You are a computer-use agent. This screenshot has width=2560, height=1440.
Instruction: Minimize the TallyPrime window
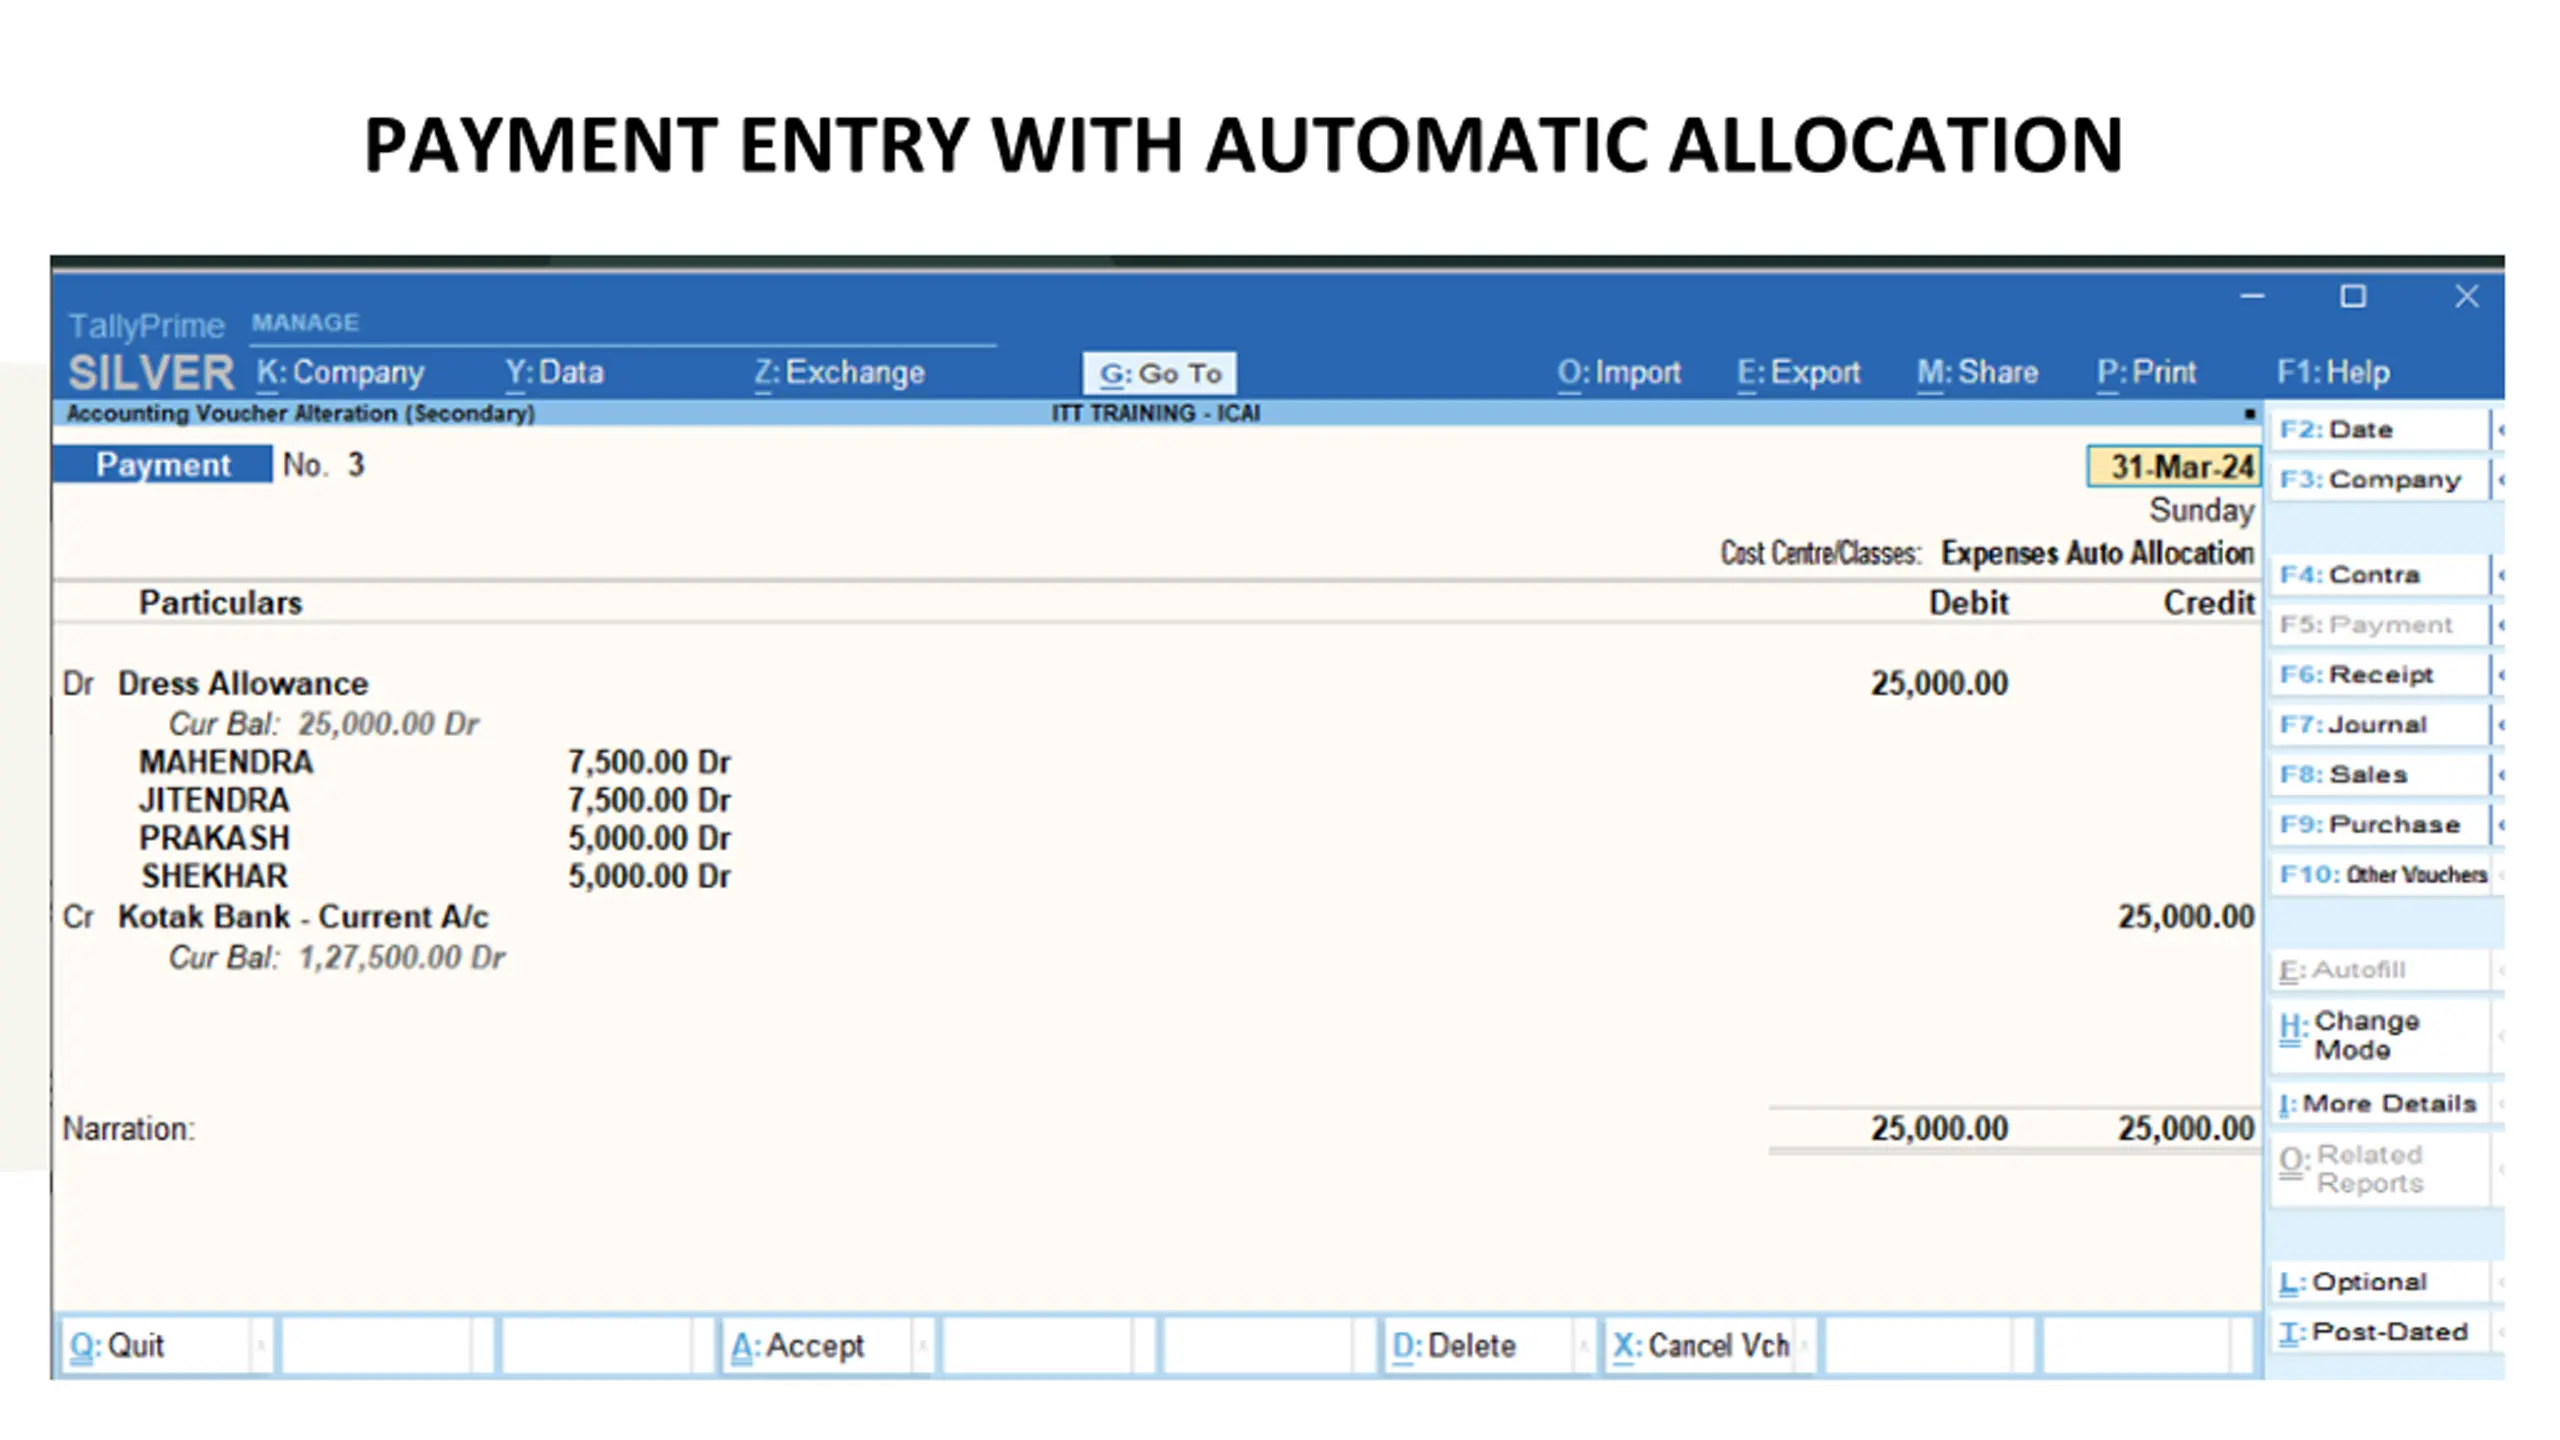pos(2252,296)
